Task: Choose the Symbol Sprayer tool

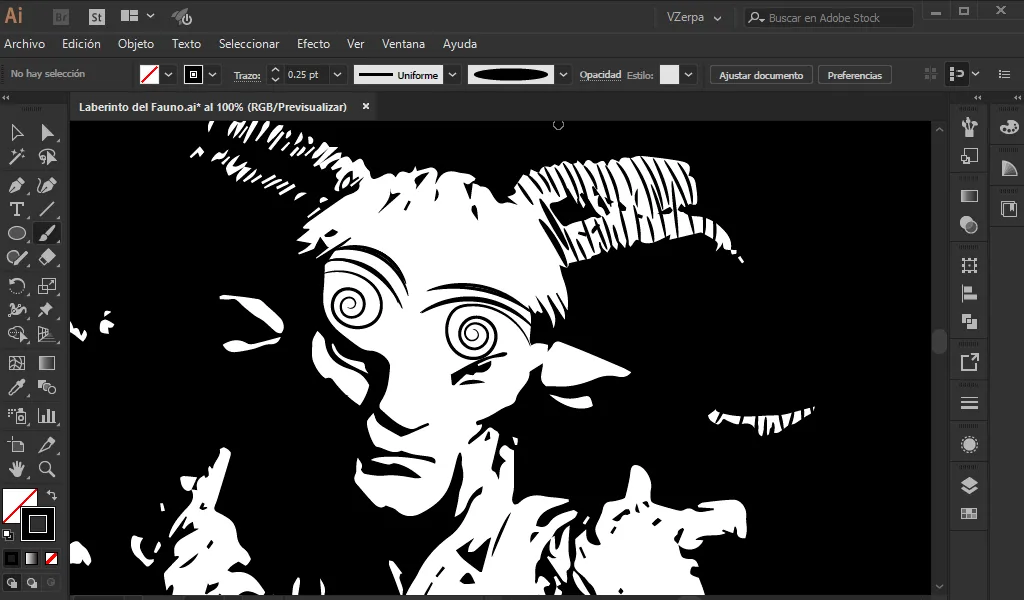Action: pos(17,416)
